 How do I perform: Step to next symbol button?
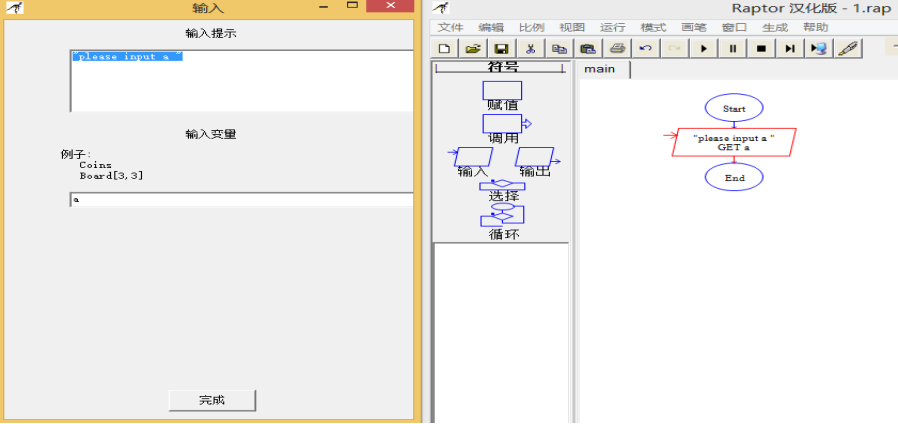(789, 49)
